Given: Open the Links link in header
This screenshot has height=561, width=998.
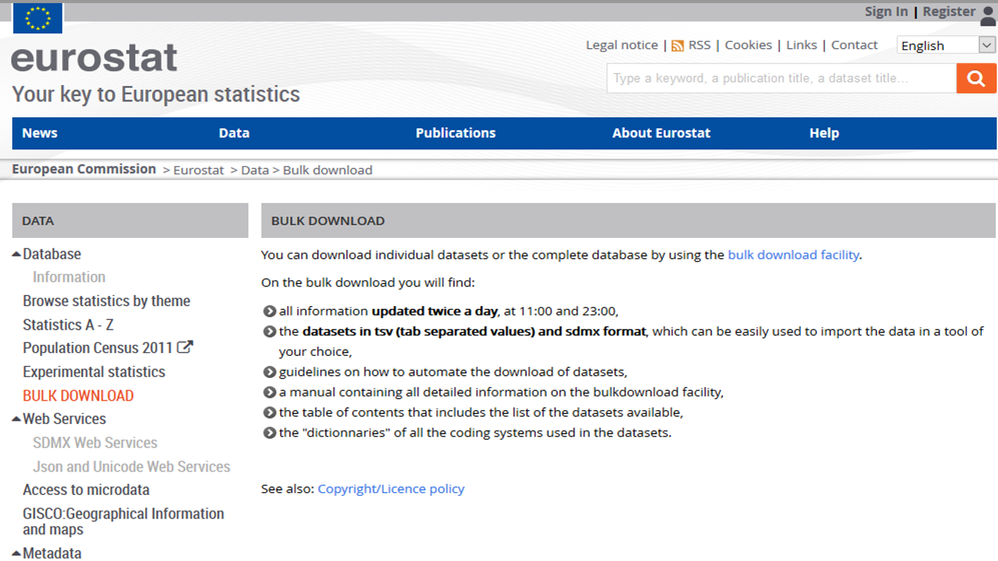Looking at the screenshot, I should [x=801, y=45].
